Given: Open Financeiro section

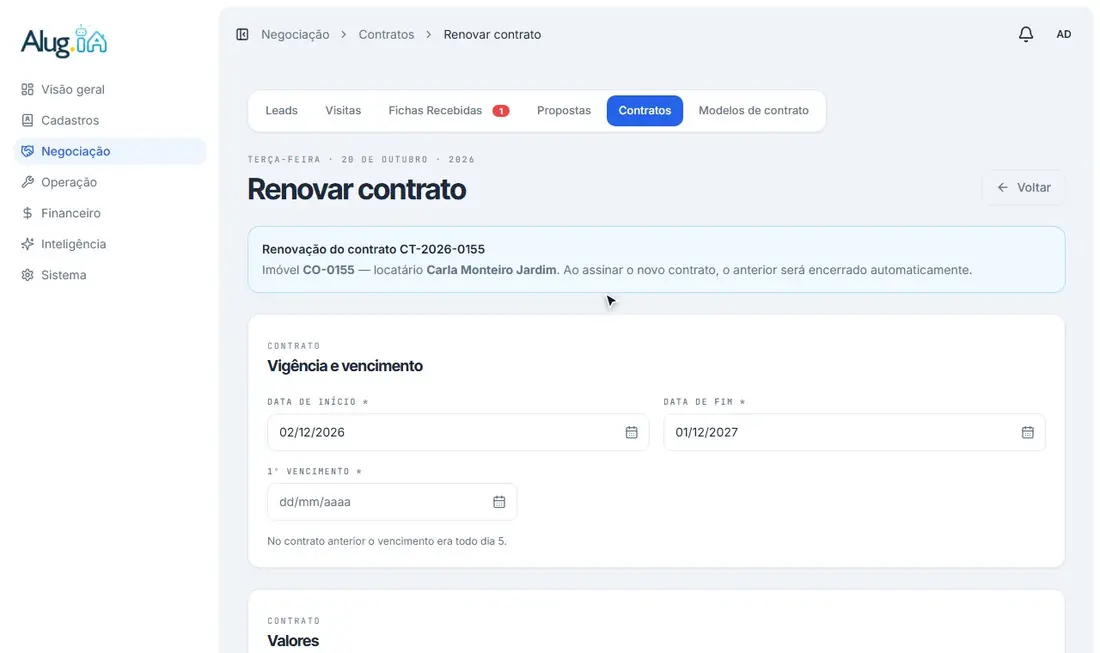Looking at the screenshot, I should tap(110, 213).
